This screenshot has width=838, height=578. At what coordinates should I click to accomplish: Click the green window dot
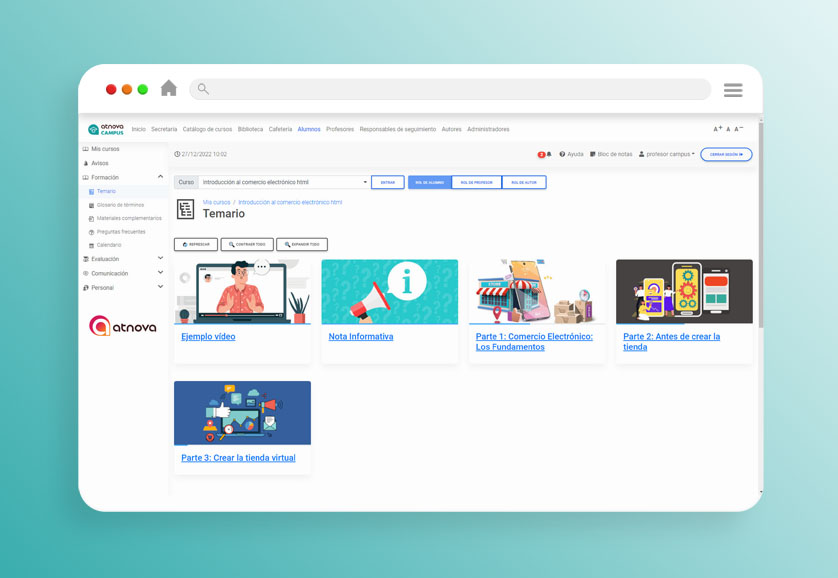[143, 89]
